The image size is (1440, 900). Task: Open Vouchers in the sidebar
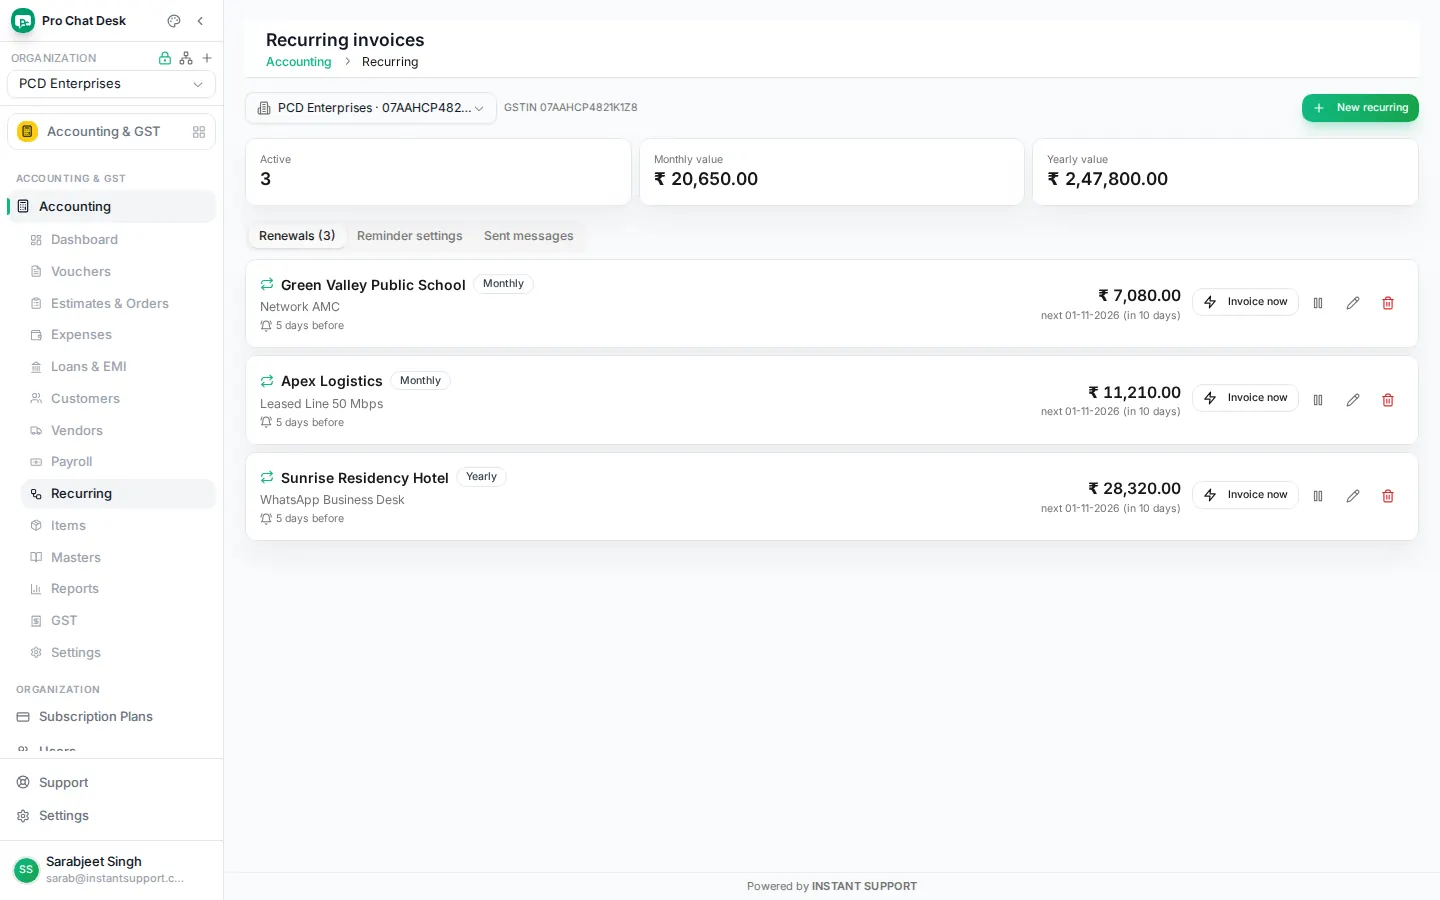coord(118,272)
